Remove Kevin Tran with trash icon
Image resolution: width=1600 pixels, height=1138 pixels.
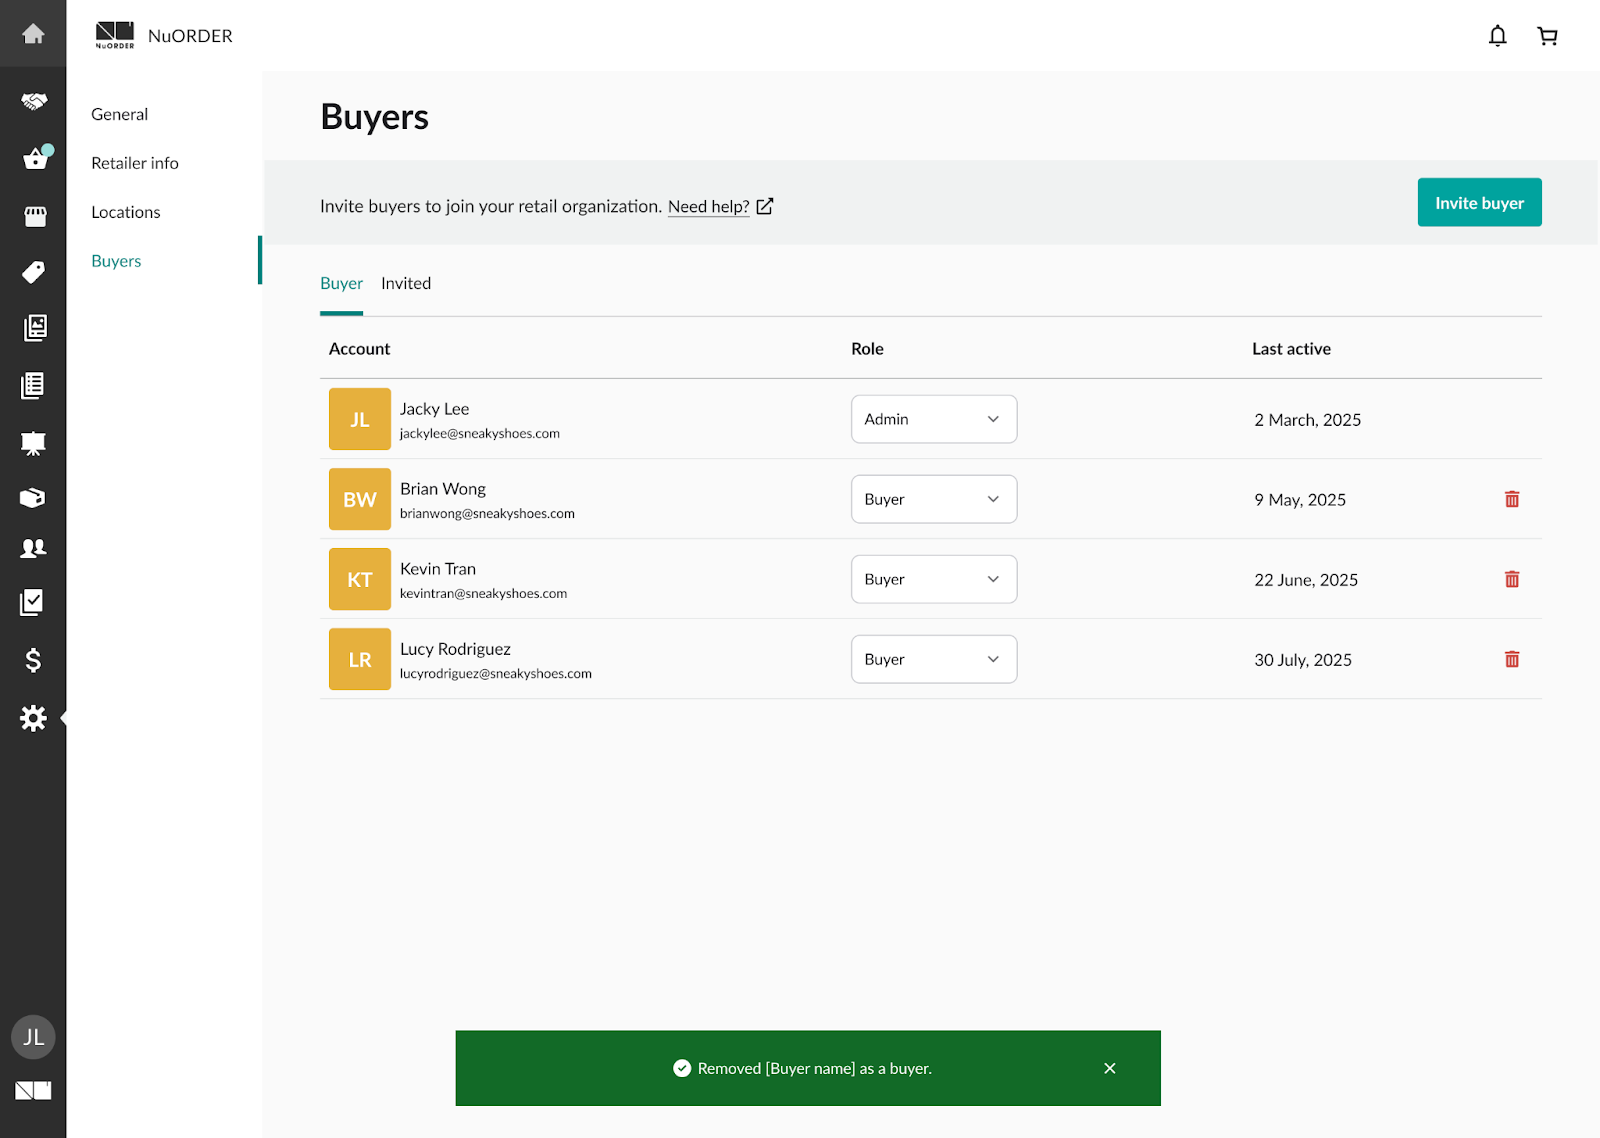[1511, 579]
